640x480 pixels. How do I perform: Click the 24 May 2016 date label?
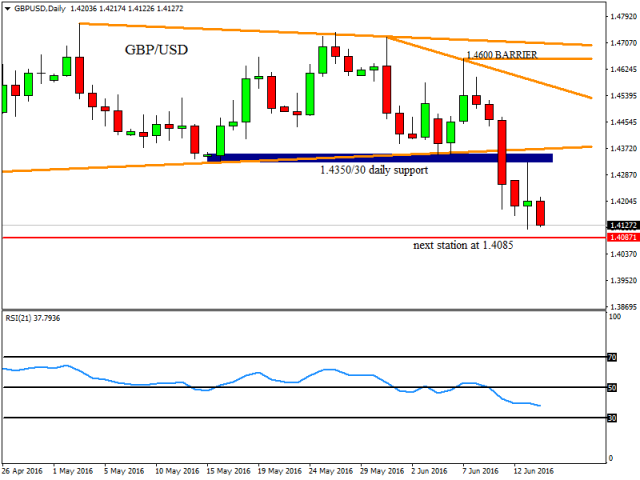pyautogui.click(x=331, y=471)
